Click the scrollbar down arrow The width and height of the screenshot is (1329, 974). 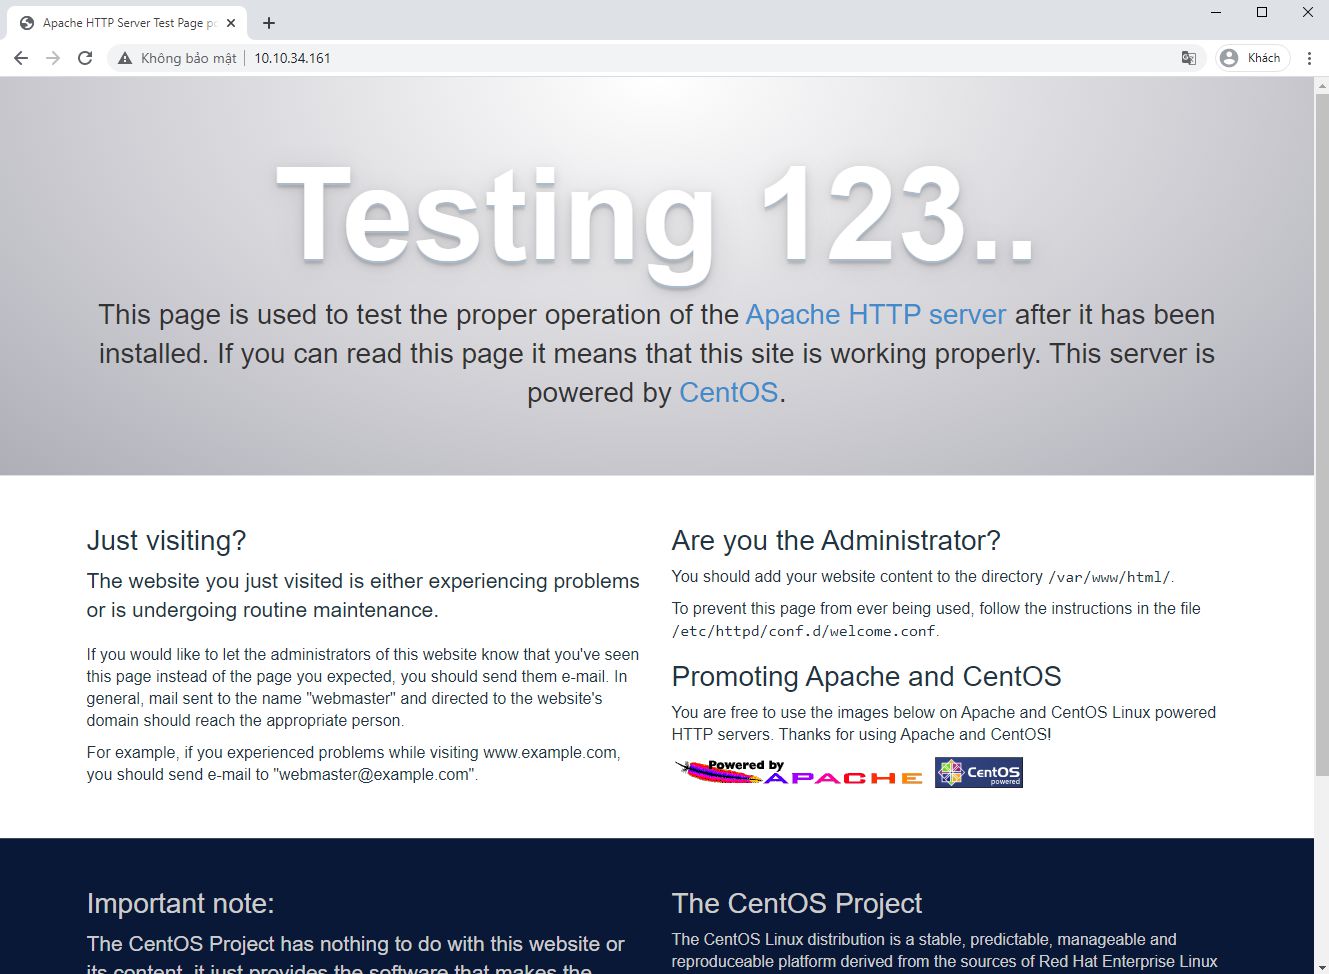[1321, 966]
